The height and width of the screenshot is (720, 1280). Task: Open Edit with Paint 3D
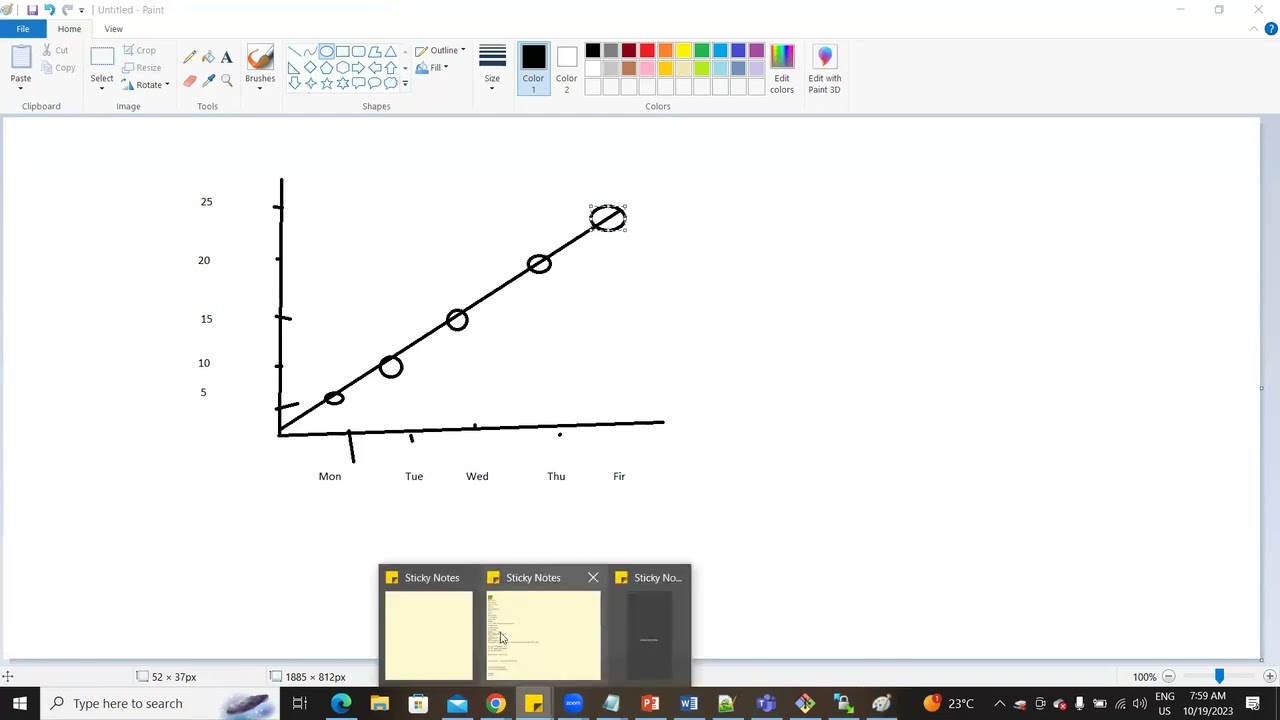coord(825,70)
